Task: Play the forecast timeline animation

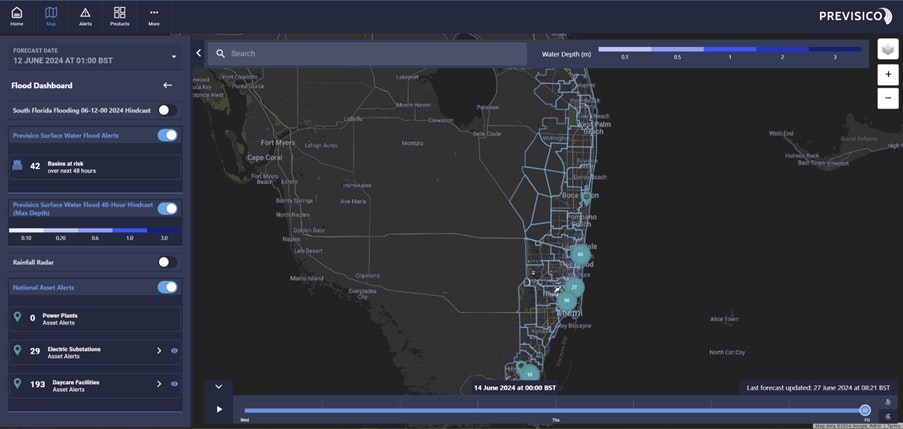Action: tap(219, 409)
